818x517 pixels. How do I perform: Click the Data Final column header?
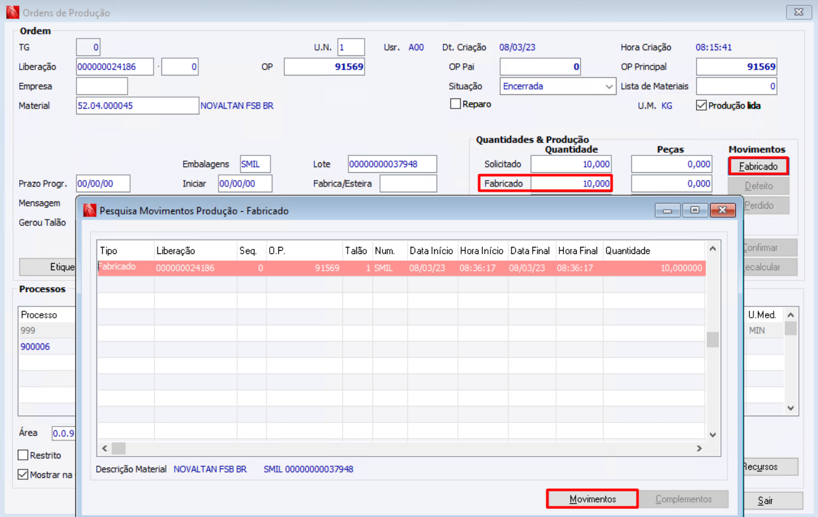531,251
